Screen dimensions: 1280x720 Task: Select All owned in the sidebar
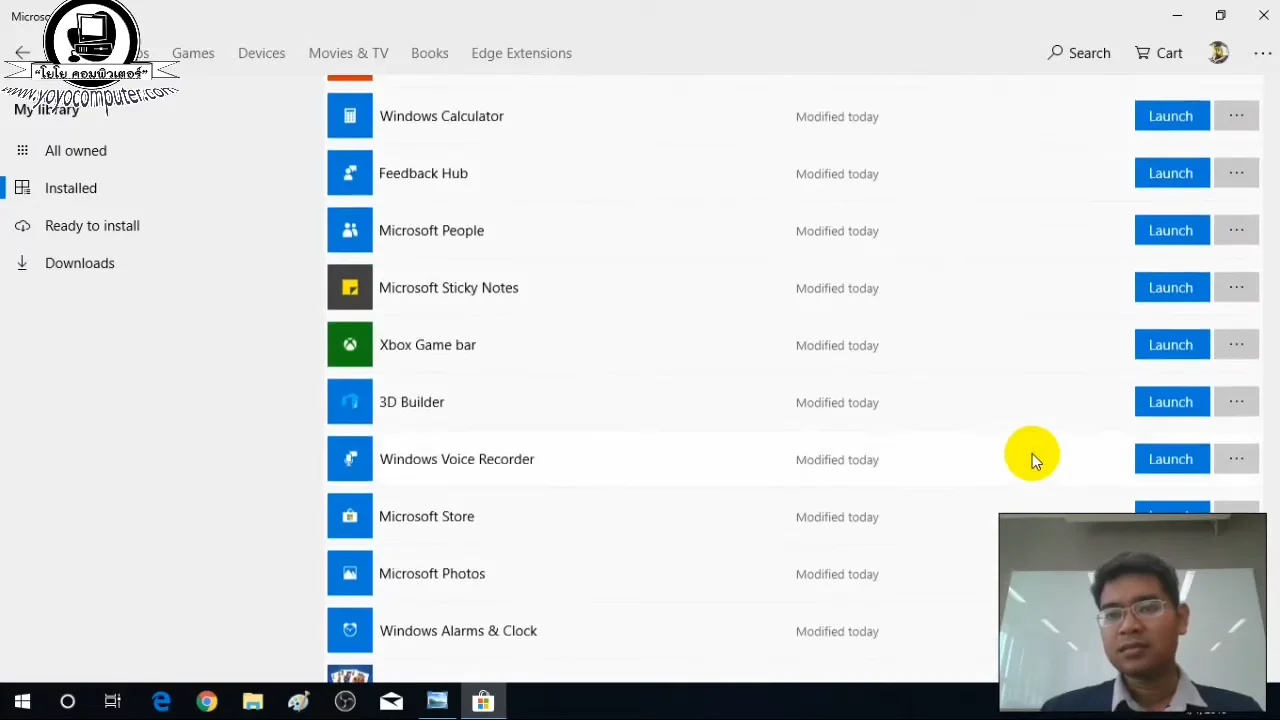[x=75, y=150]
